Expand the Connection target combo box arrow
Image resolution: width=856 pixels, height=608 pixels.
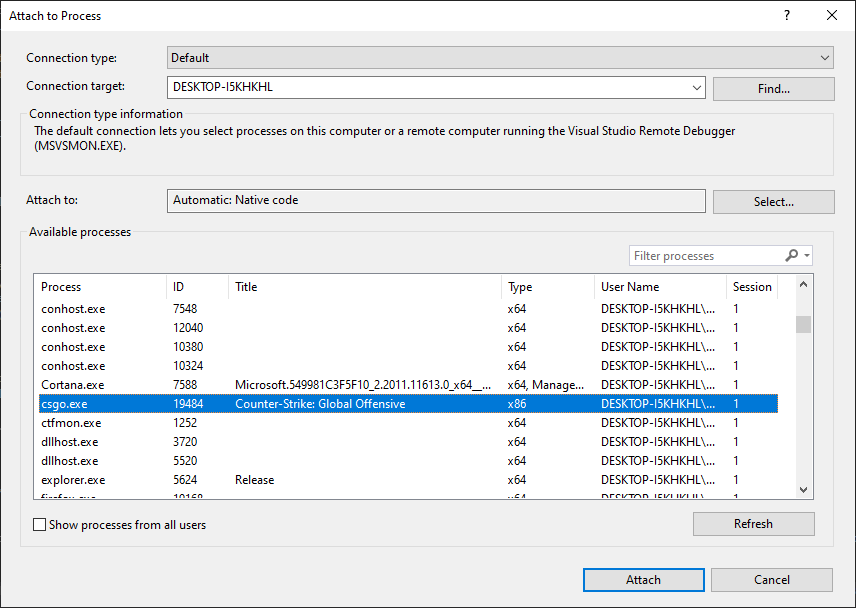(x=697, y=87)
